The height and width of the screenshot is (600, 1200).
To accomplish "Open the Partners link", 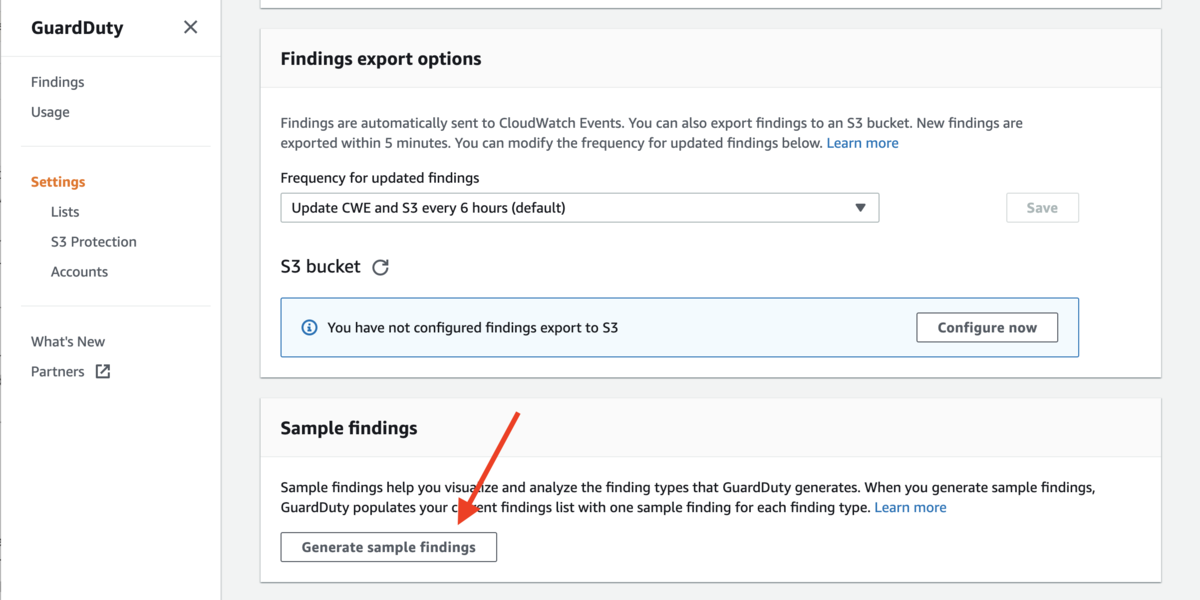I will click(58, 371).
